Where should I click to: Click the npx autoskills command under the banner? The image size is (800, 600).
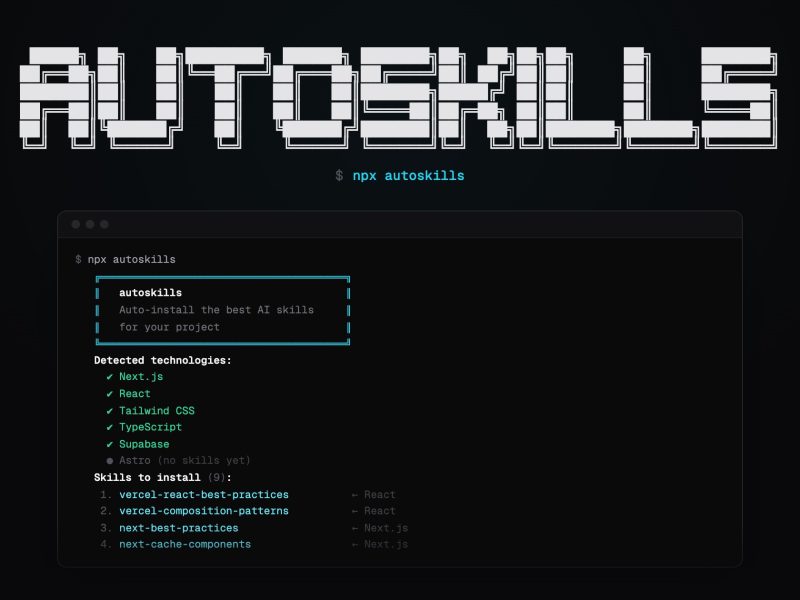pos(398,174)
